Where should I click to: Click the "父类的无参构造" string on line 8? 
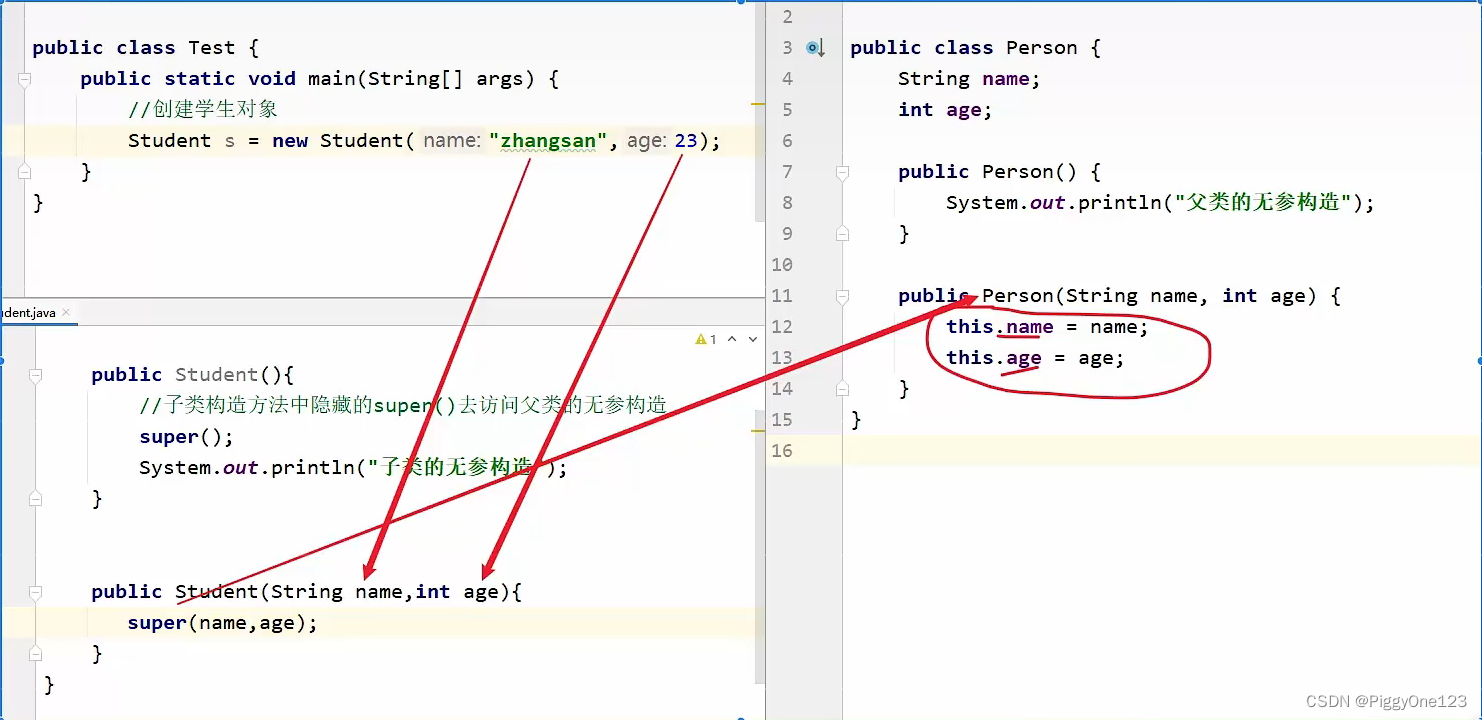coord(1264,203)
